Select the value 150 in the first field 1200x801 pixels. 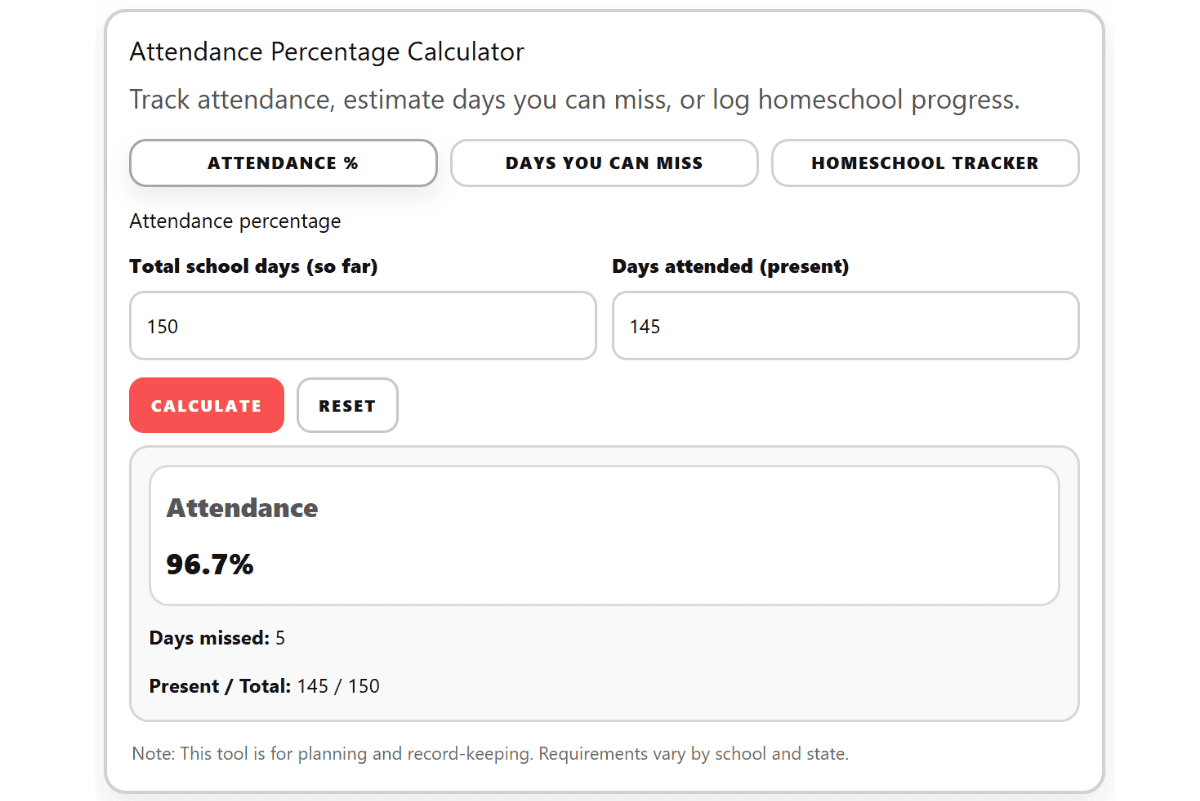pyautogui.click(x=161, y=326)
